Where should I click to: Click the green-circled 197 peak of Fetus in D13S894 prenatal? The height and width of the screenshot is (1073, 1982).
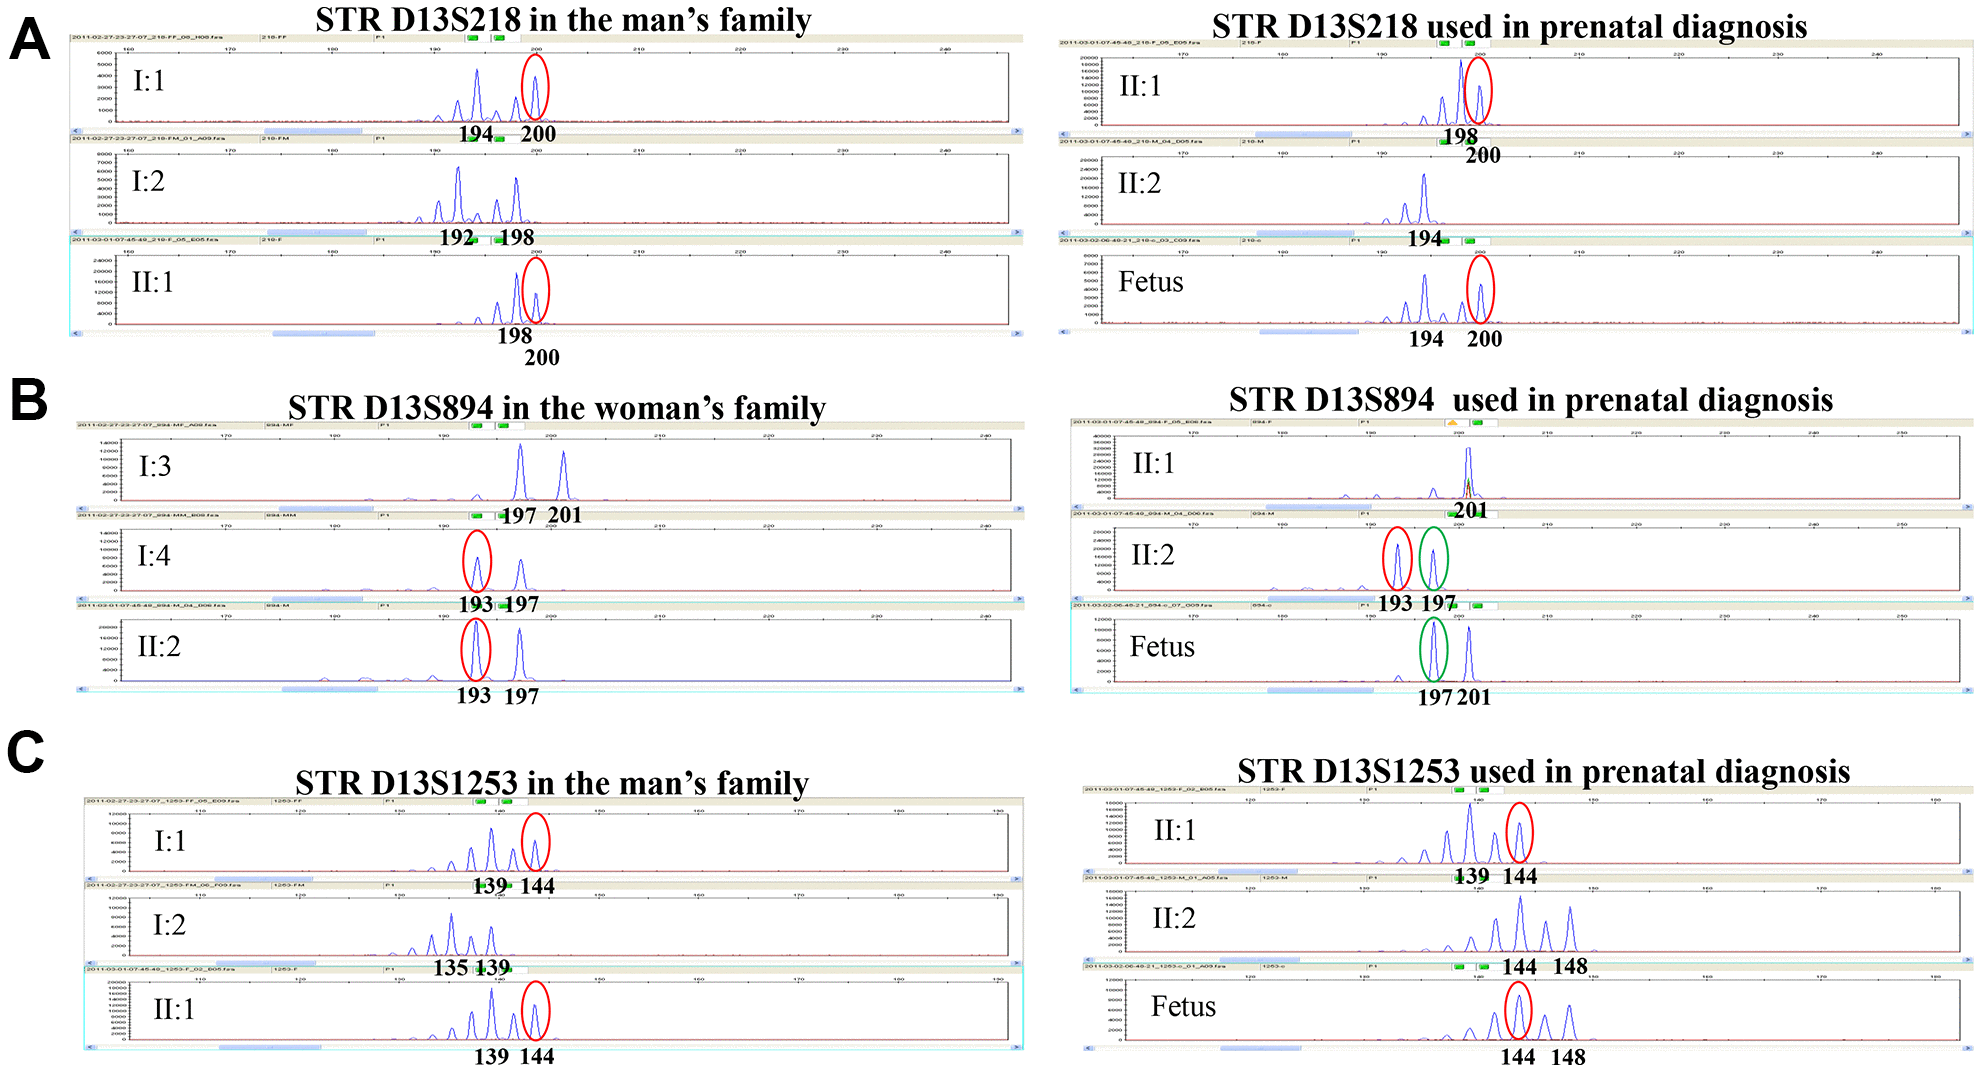coord(1434,650)
